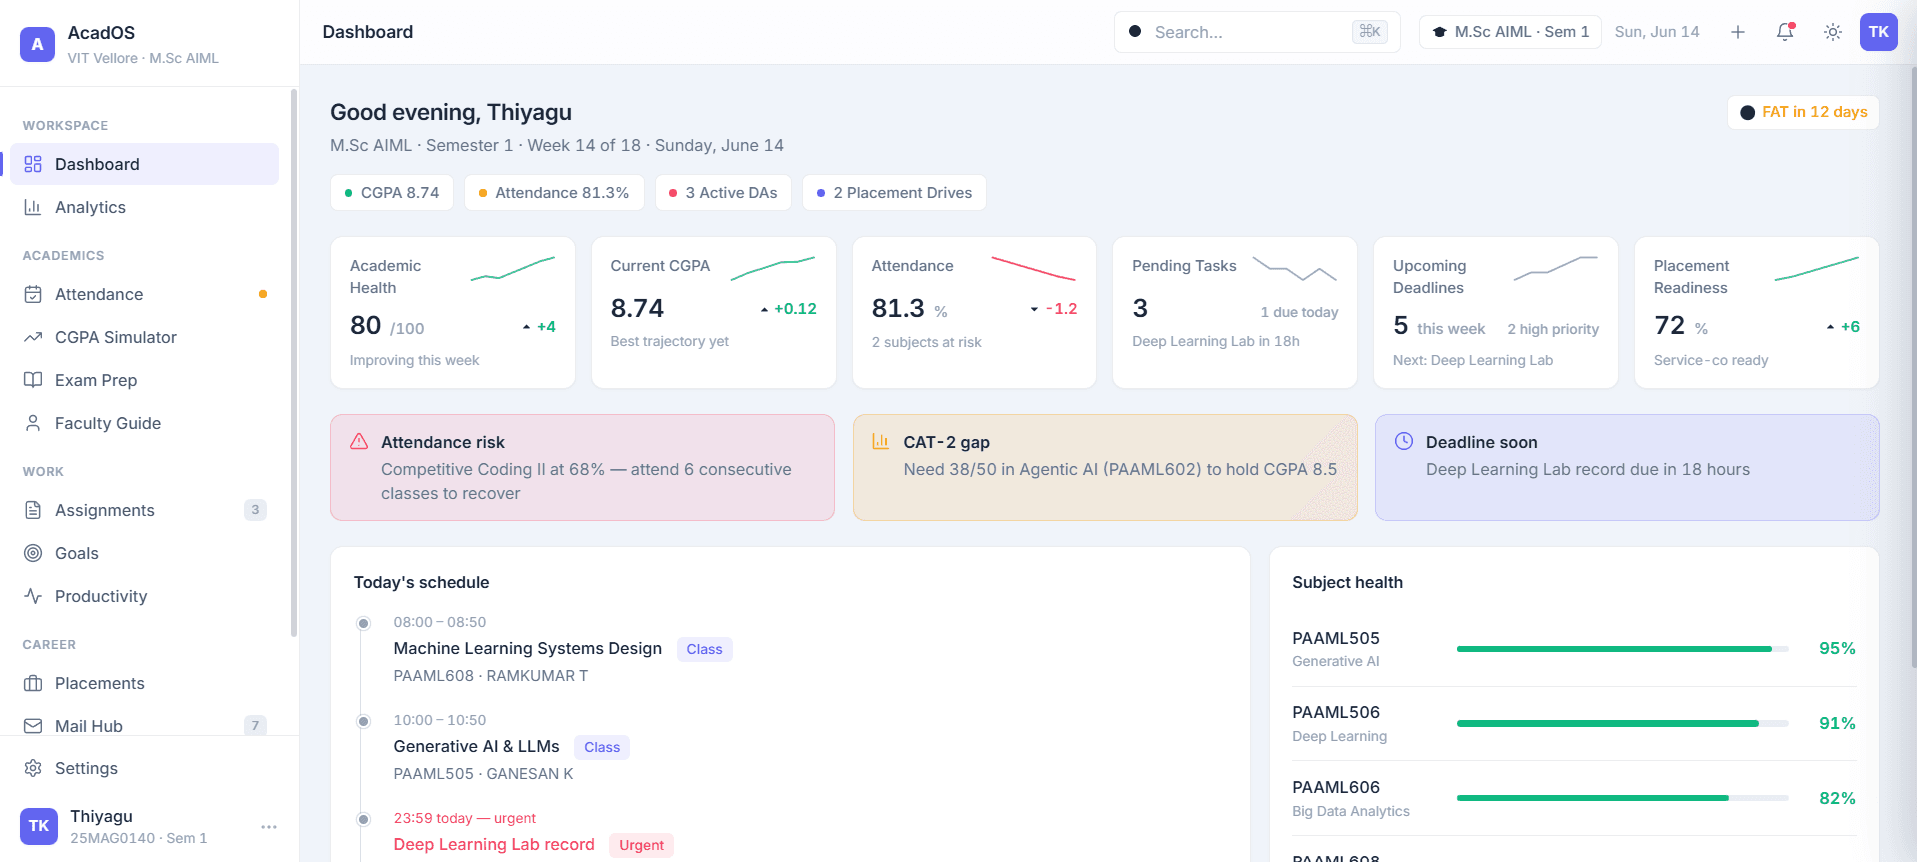
Task: Open the Current CGPA card
Action: (714, 312)
